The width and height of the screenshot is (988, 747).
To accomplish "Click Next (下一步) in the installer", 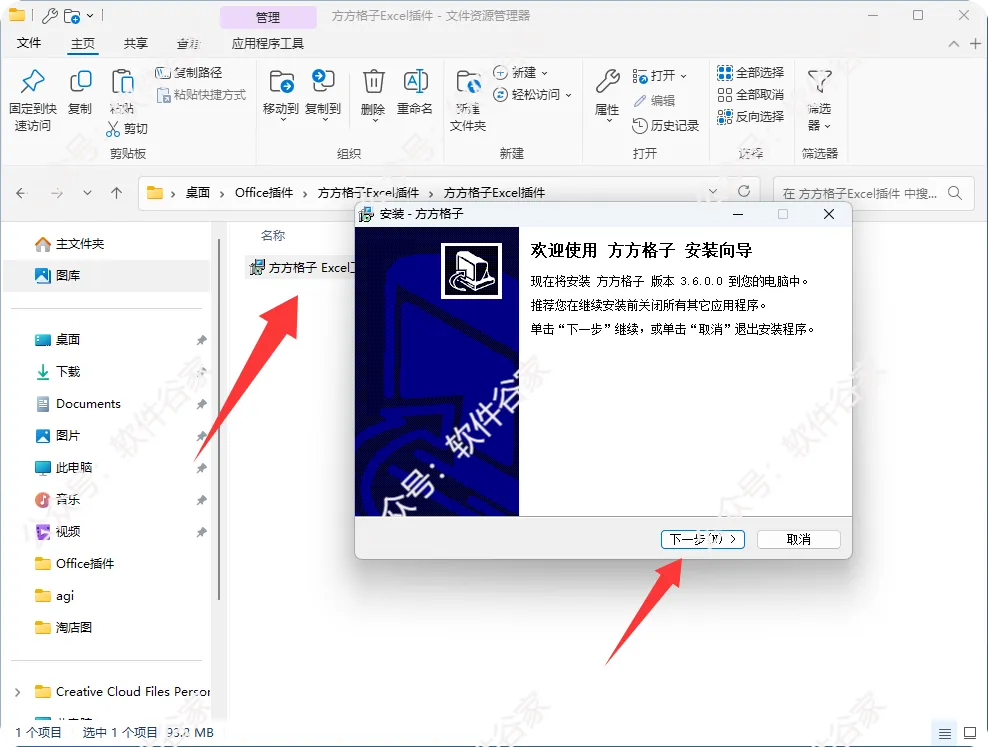I will (703, 539).
